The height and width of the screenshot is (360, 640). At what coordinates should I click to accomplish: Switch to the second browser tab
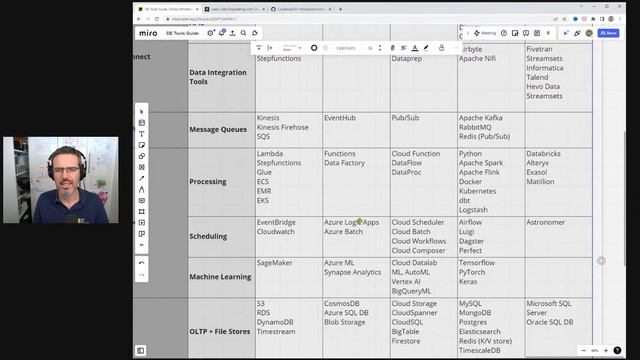pyautogui.click(x=234, y=9)
